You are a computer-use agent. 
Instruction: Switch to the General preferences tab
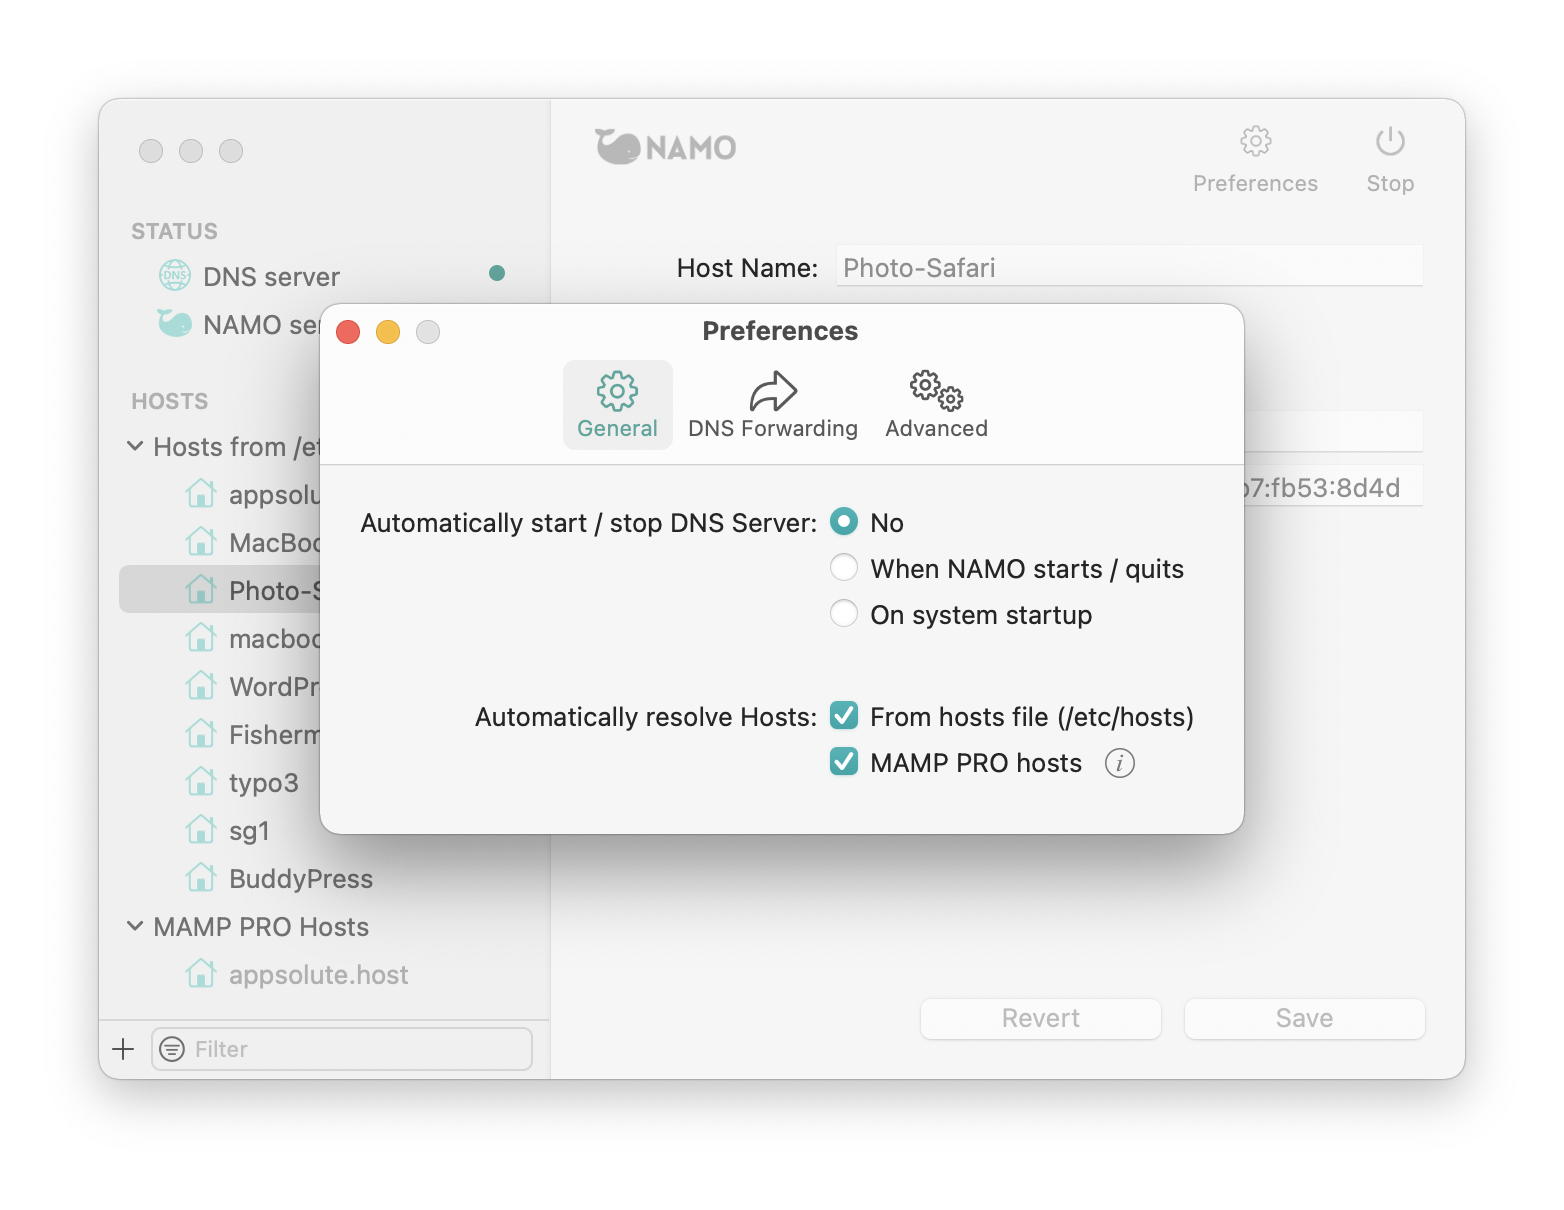click(617, 405)
